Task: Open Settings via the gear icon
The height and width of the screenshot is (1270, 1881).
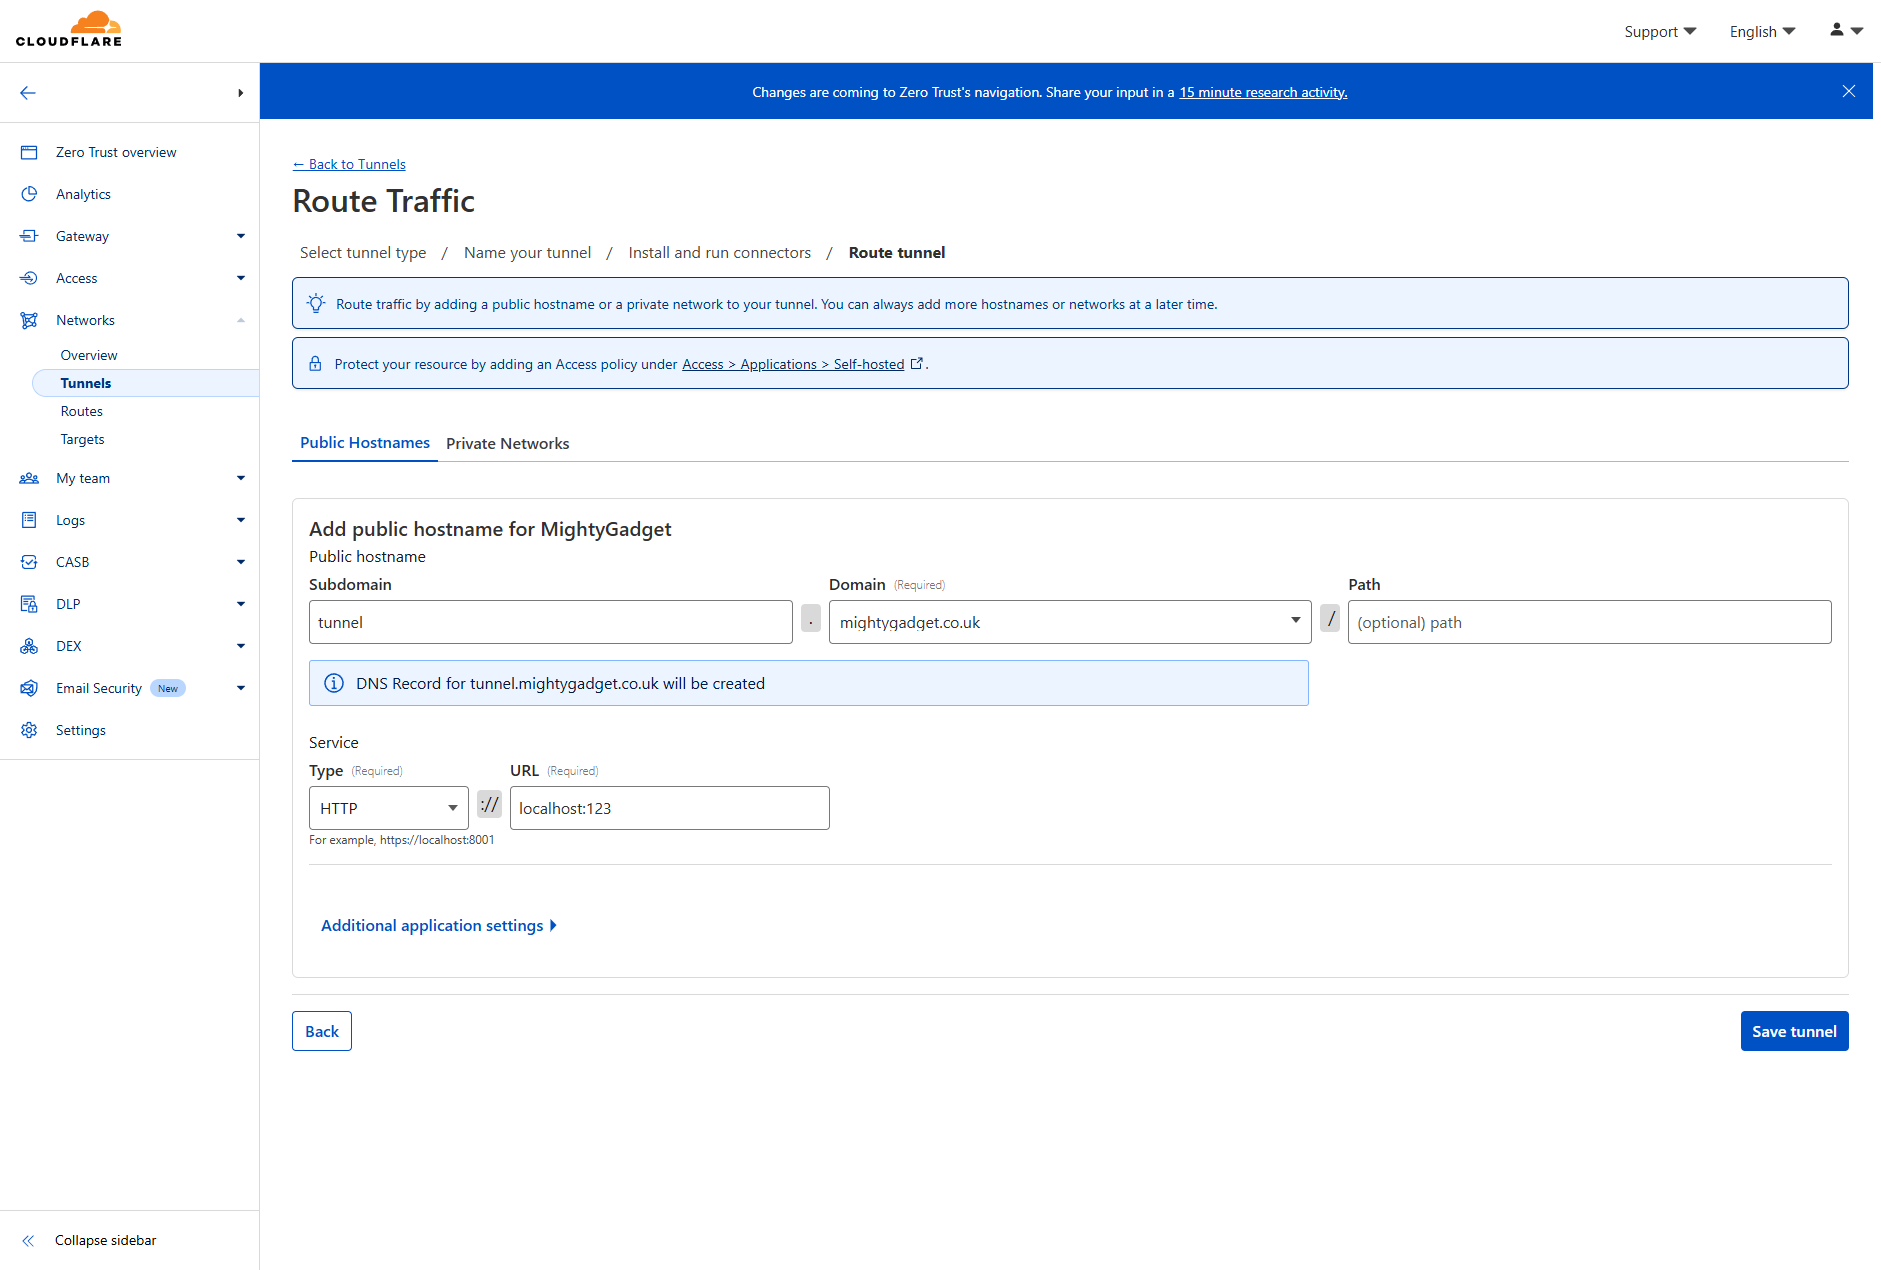Action: tap(29, 730)
